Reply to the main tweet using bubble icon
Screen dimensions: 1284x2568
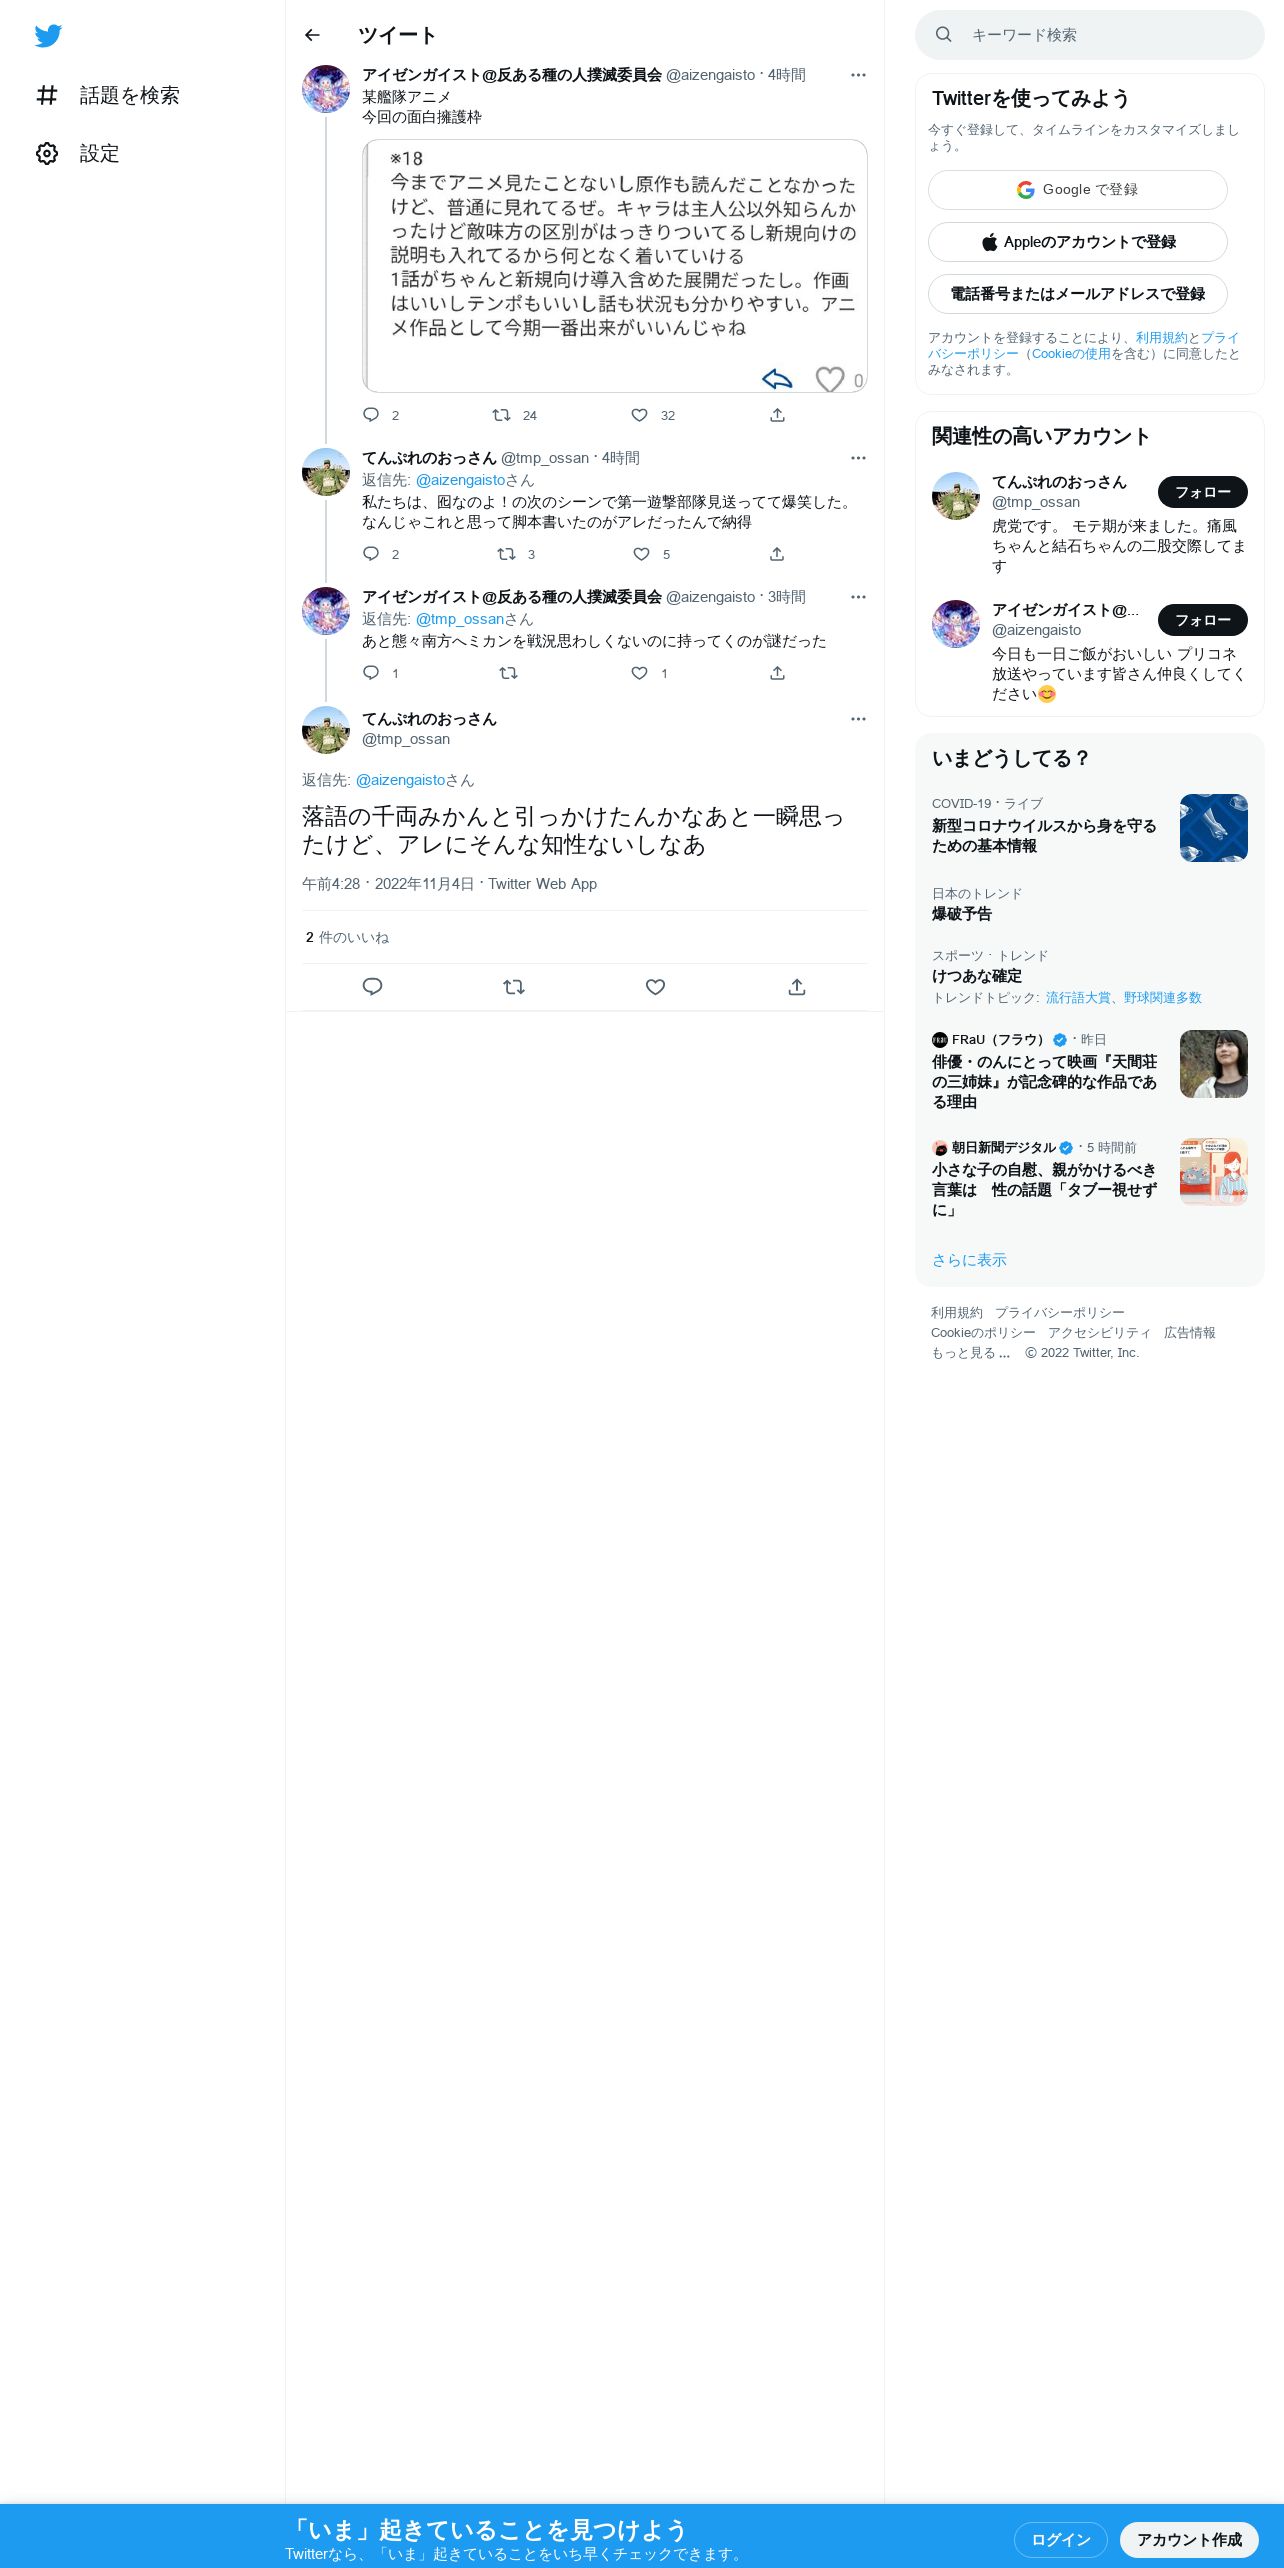[372, 987]
